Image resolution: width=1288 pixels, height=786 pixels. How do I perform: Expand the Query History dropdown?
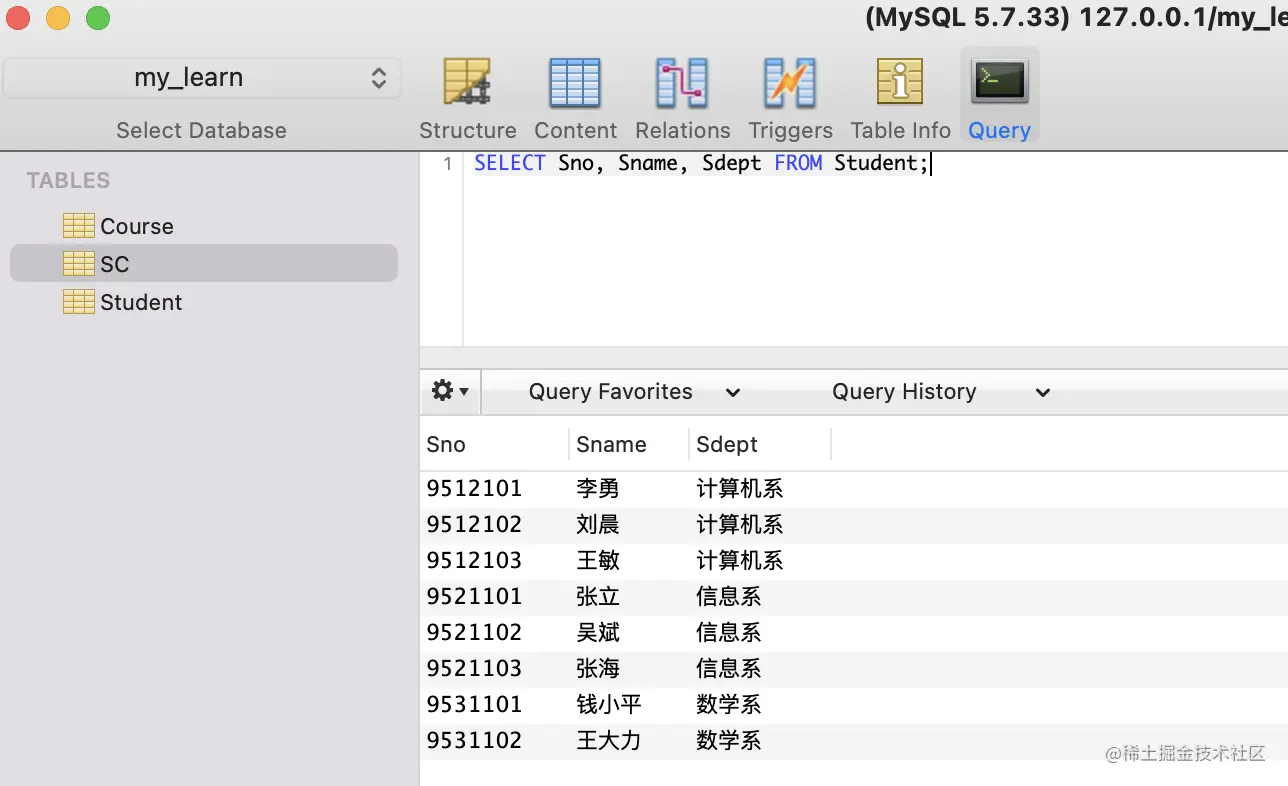pos(941,392)
